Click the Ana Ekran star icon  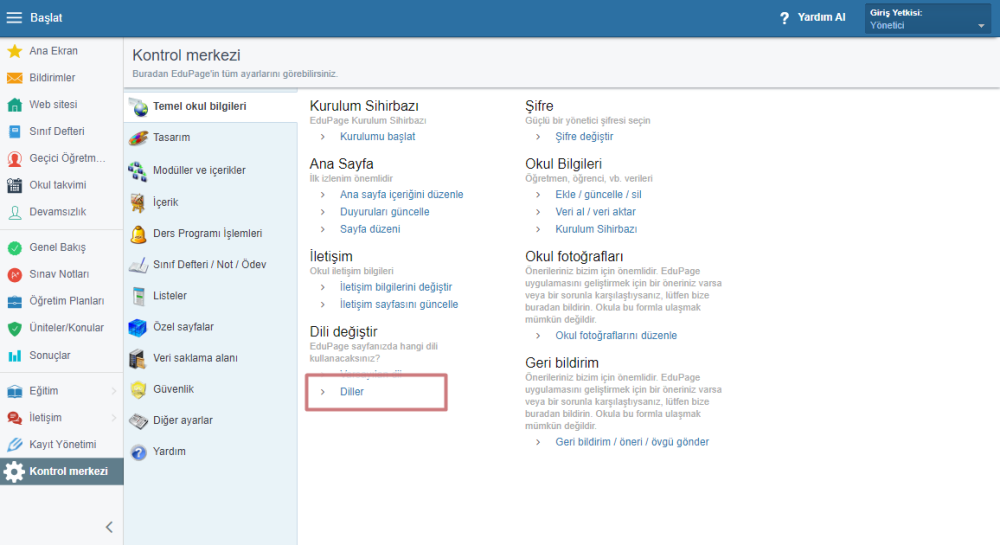[x=14, y=51]
